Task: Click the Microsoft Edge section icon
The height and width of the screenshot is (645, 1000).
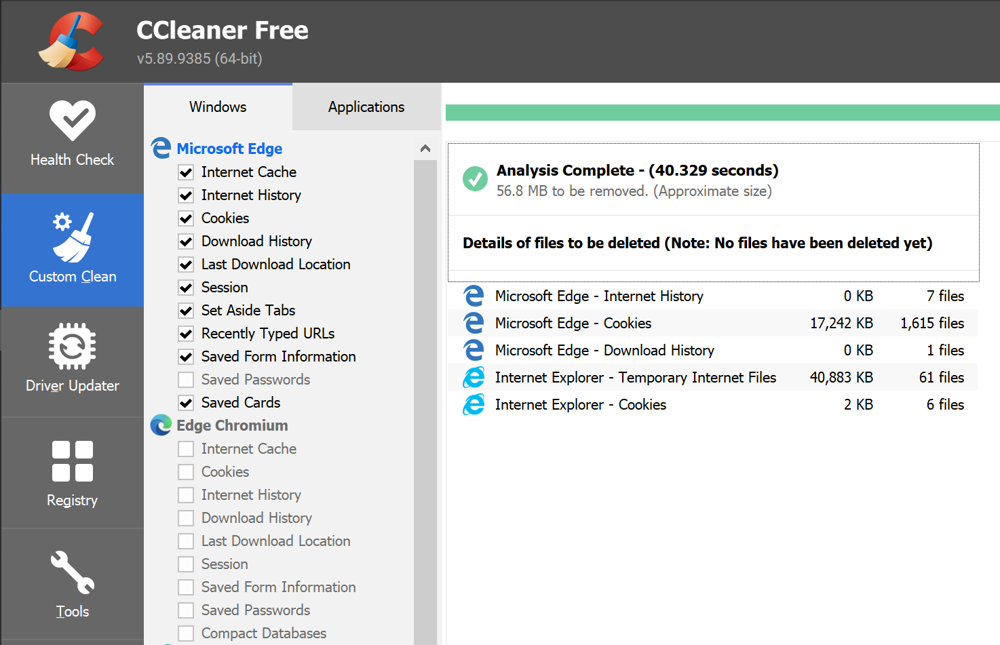Action: [x=161, y=148]
